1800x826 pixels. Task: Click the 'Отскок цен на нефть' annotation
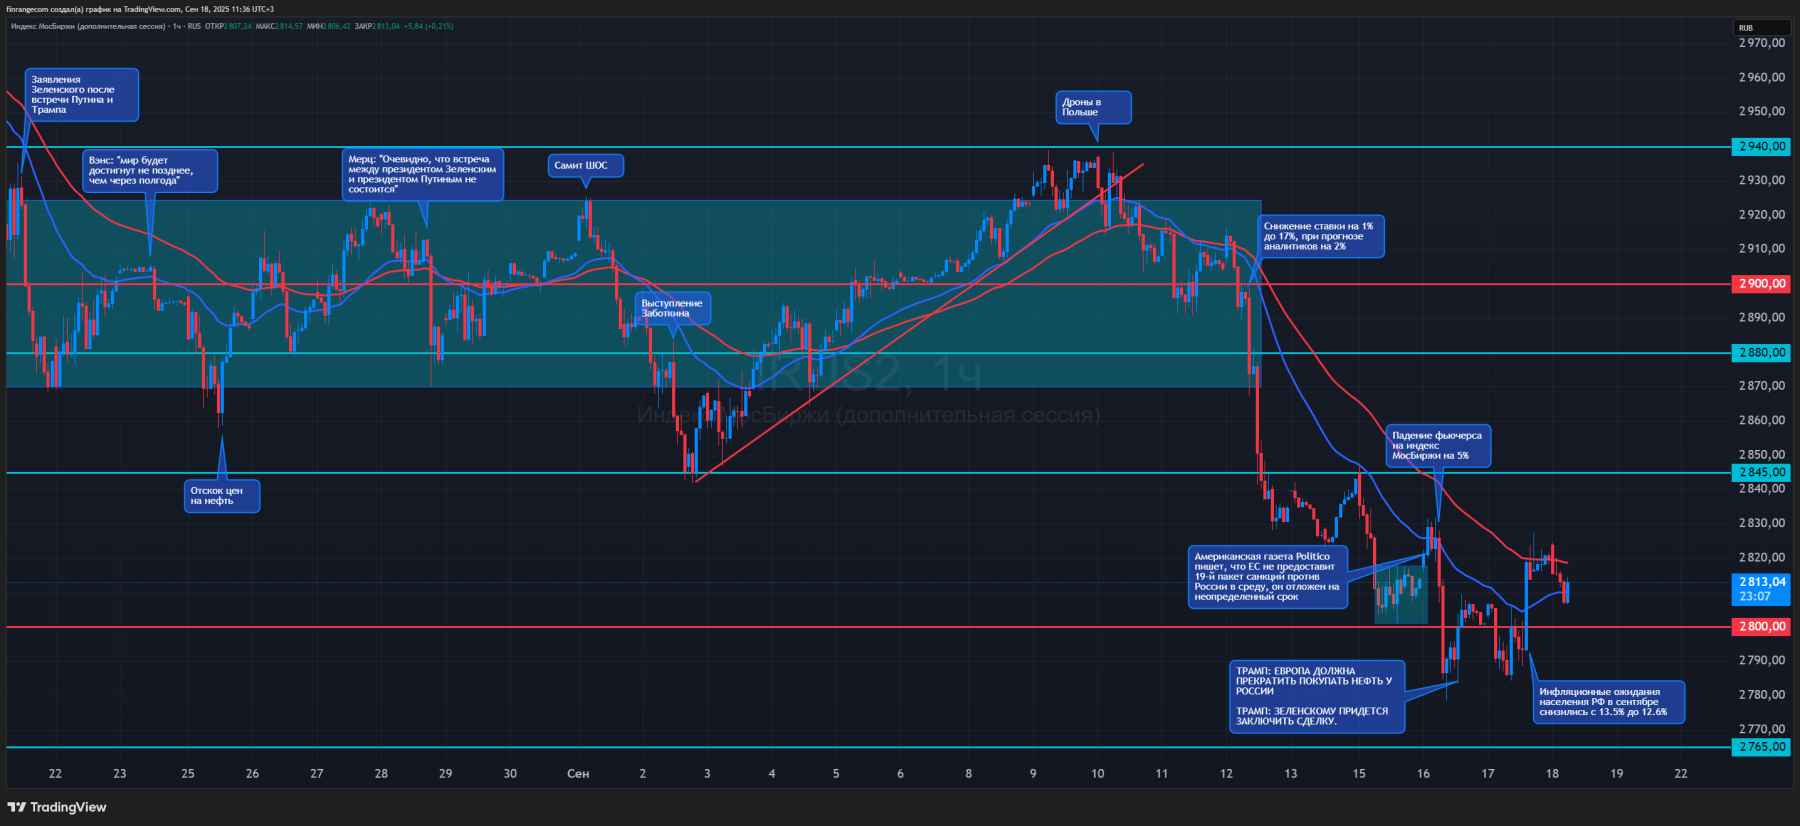pos(222,496)
